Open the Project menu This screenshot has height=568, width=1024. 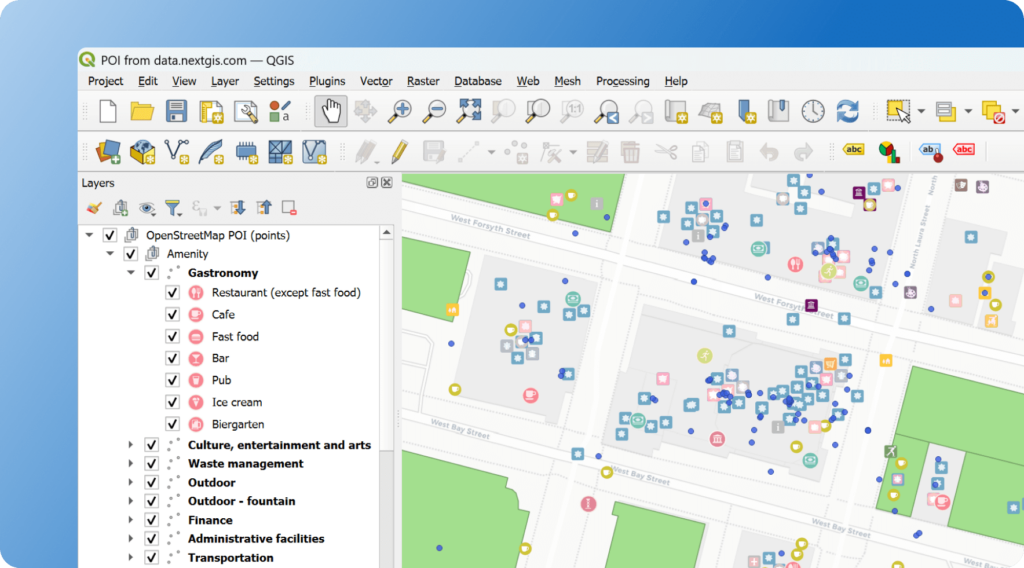coord(105,81)
